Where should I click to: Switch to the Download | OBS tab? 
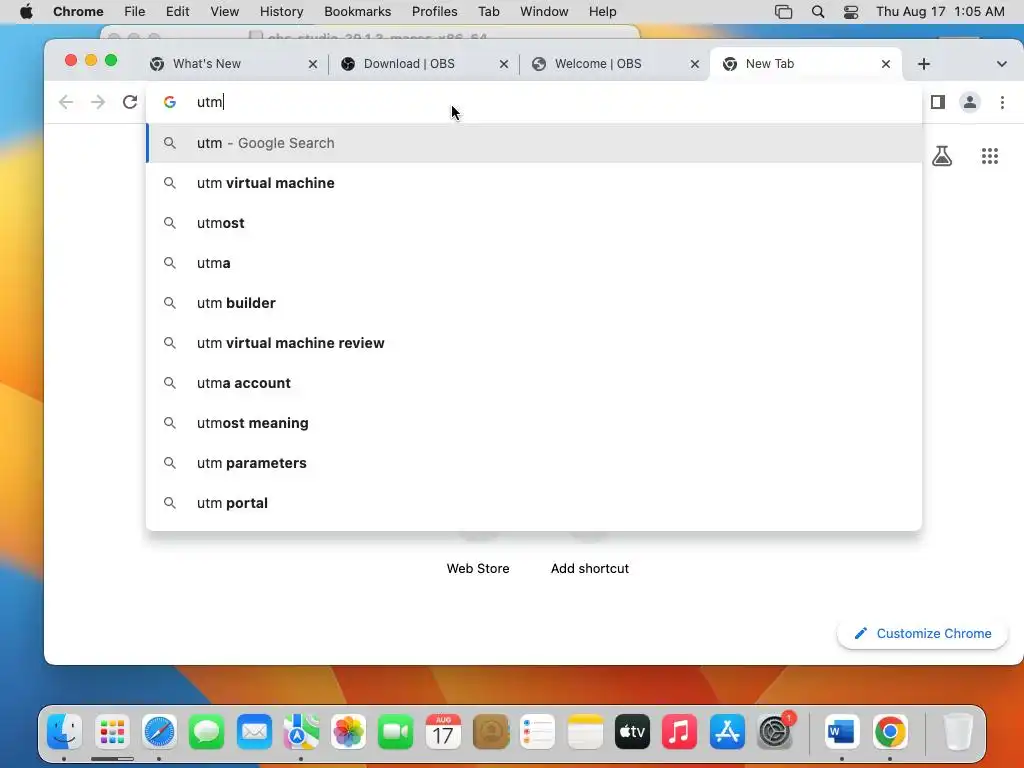click(424, 64)
